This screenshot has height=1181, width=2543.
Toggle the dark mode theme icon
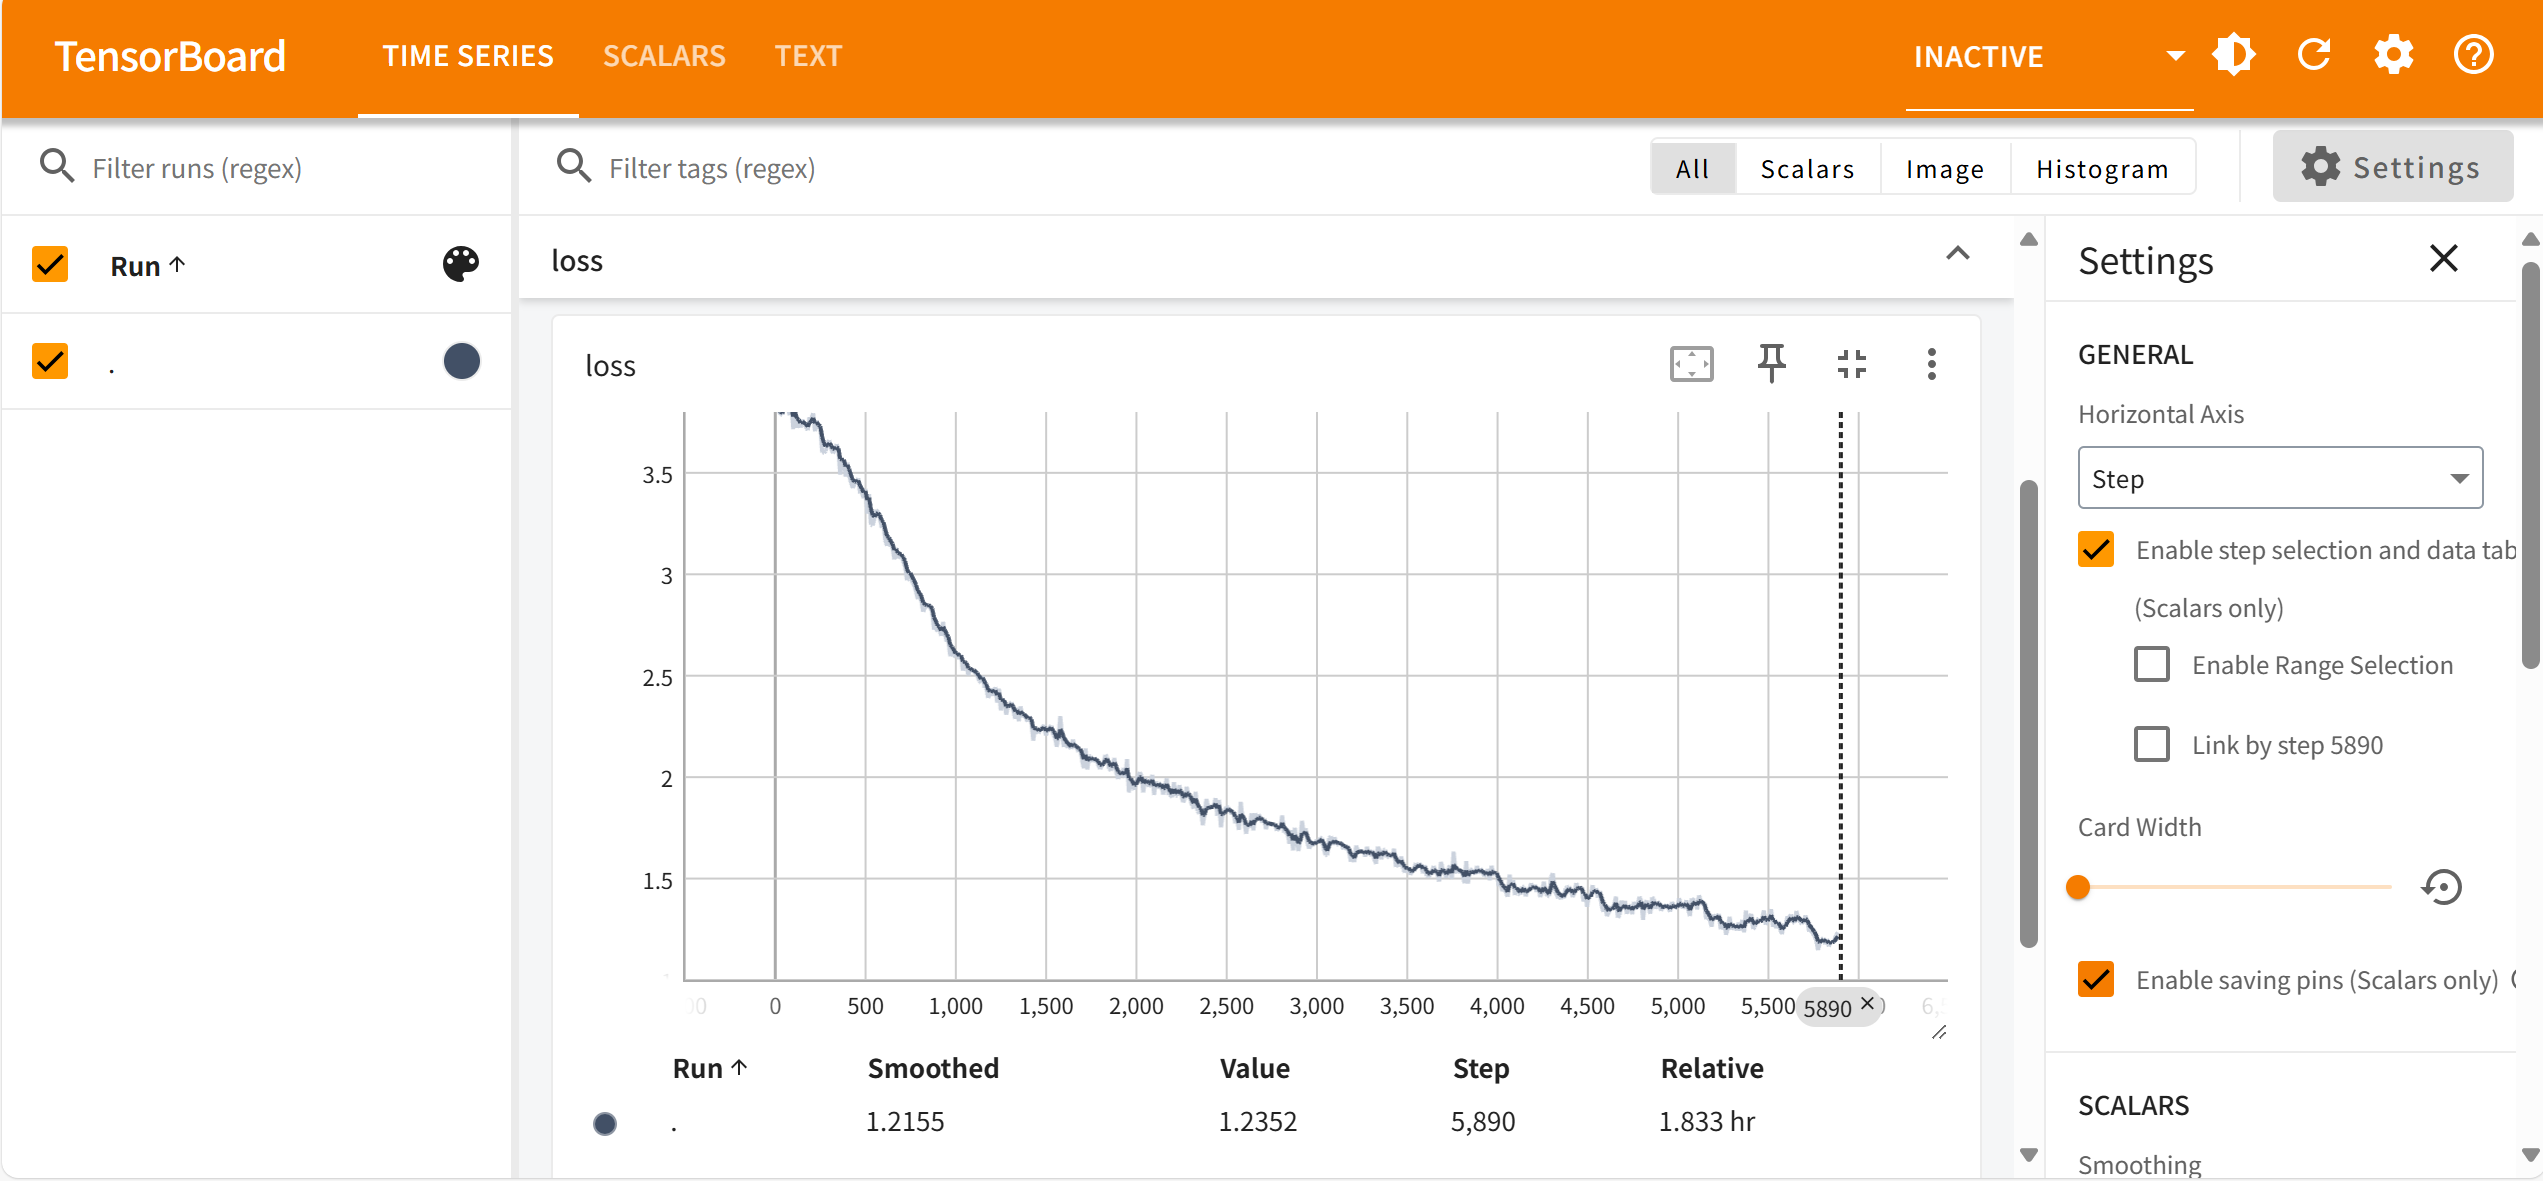(x=2234, y=55)
